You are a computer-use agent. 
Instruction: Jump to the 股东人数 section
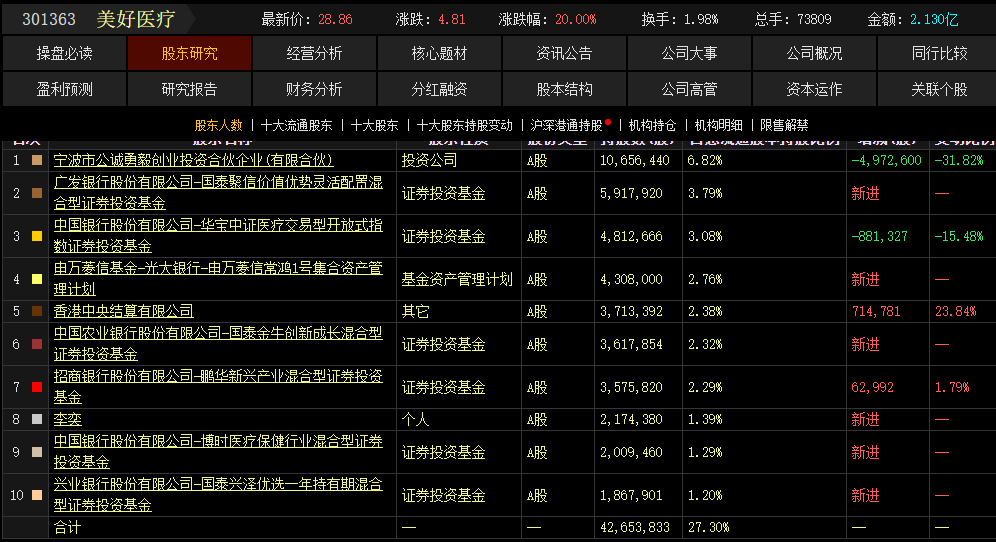pyautogui.click(x=219, y=125)
